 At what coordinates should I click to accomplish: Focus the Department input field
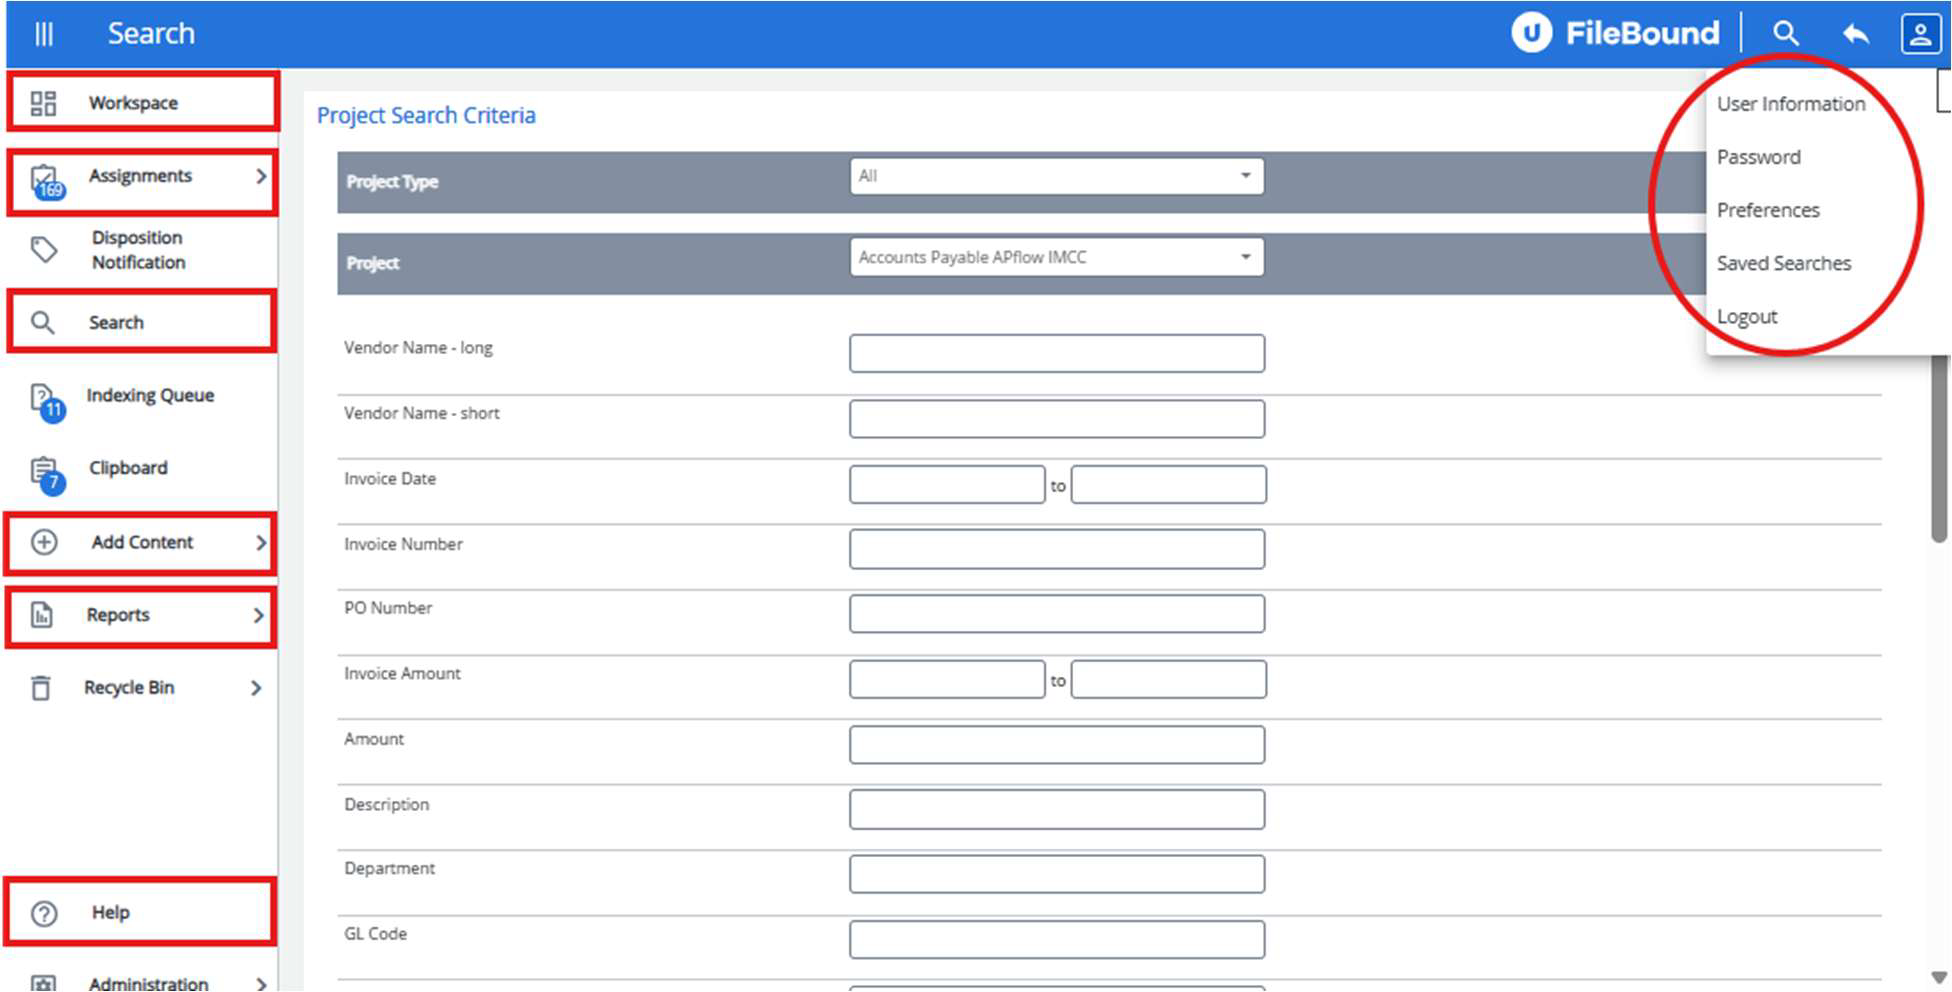tap(1057, 874)
